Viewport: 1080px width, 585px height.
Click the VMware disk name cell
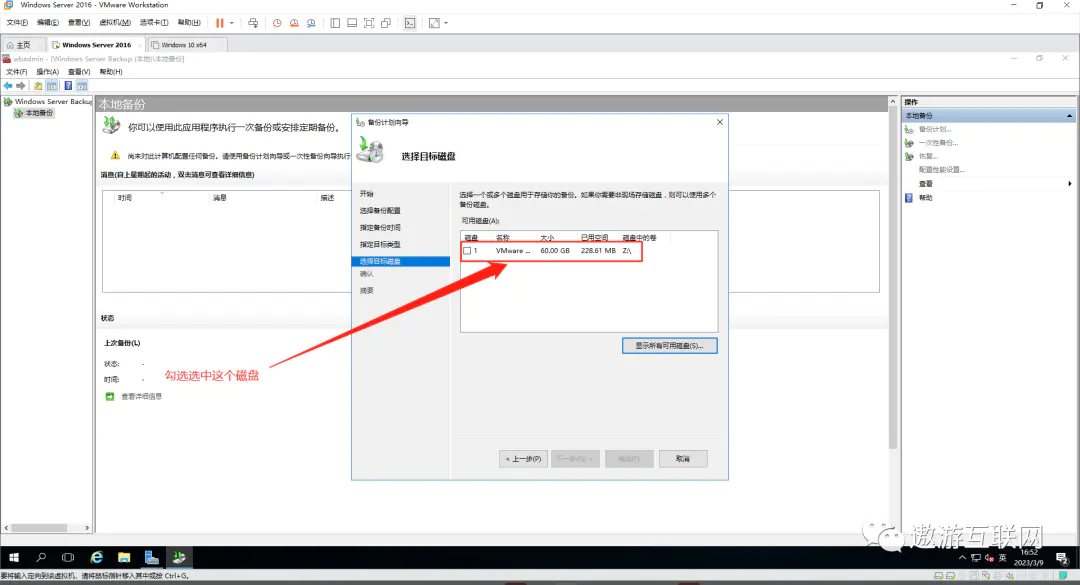tap(512, 251)
